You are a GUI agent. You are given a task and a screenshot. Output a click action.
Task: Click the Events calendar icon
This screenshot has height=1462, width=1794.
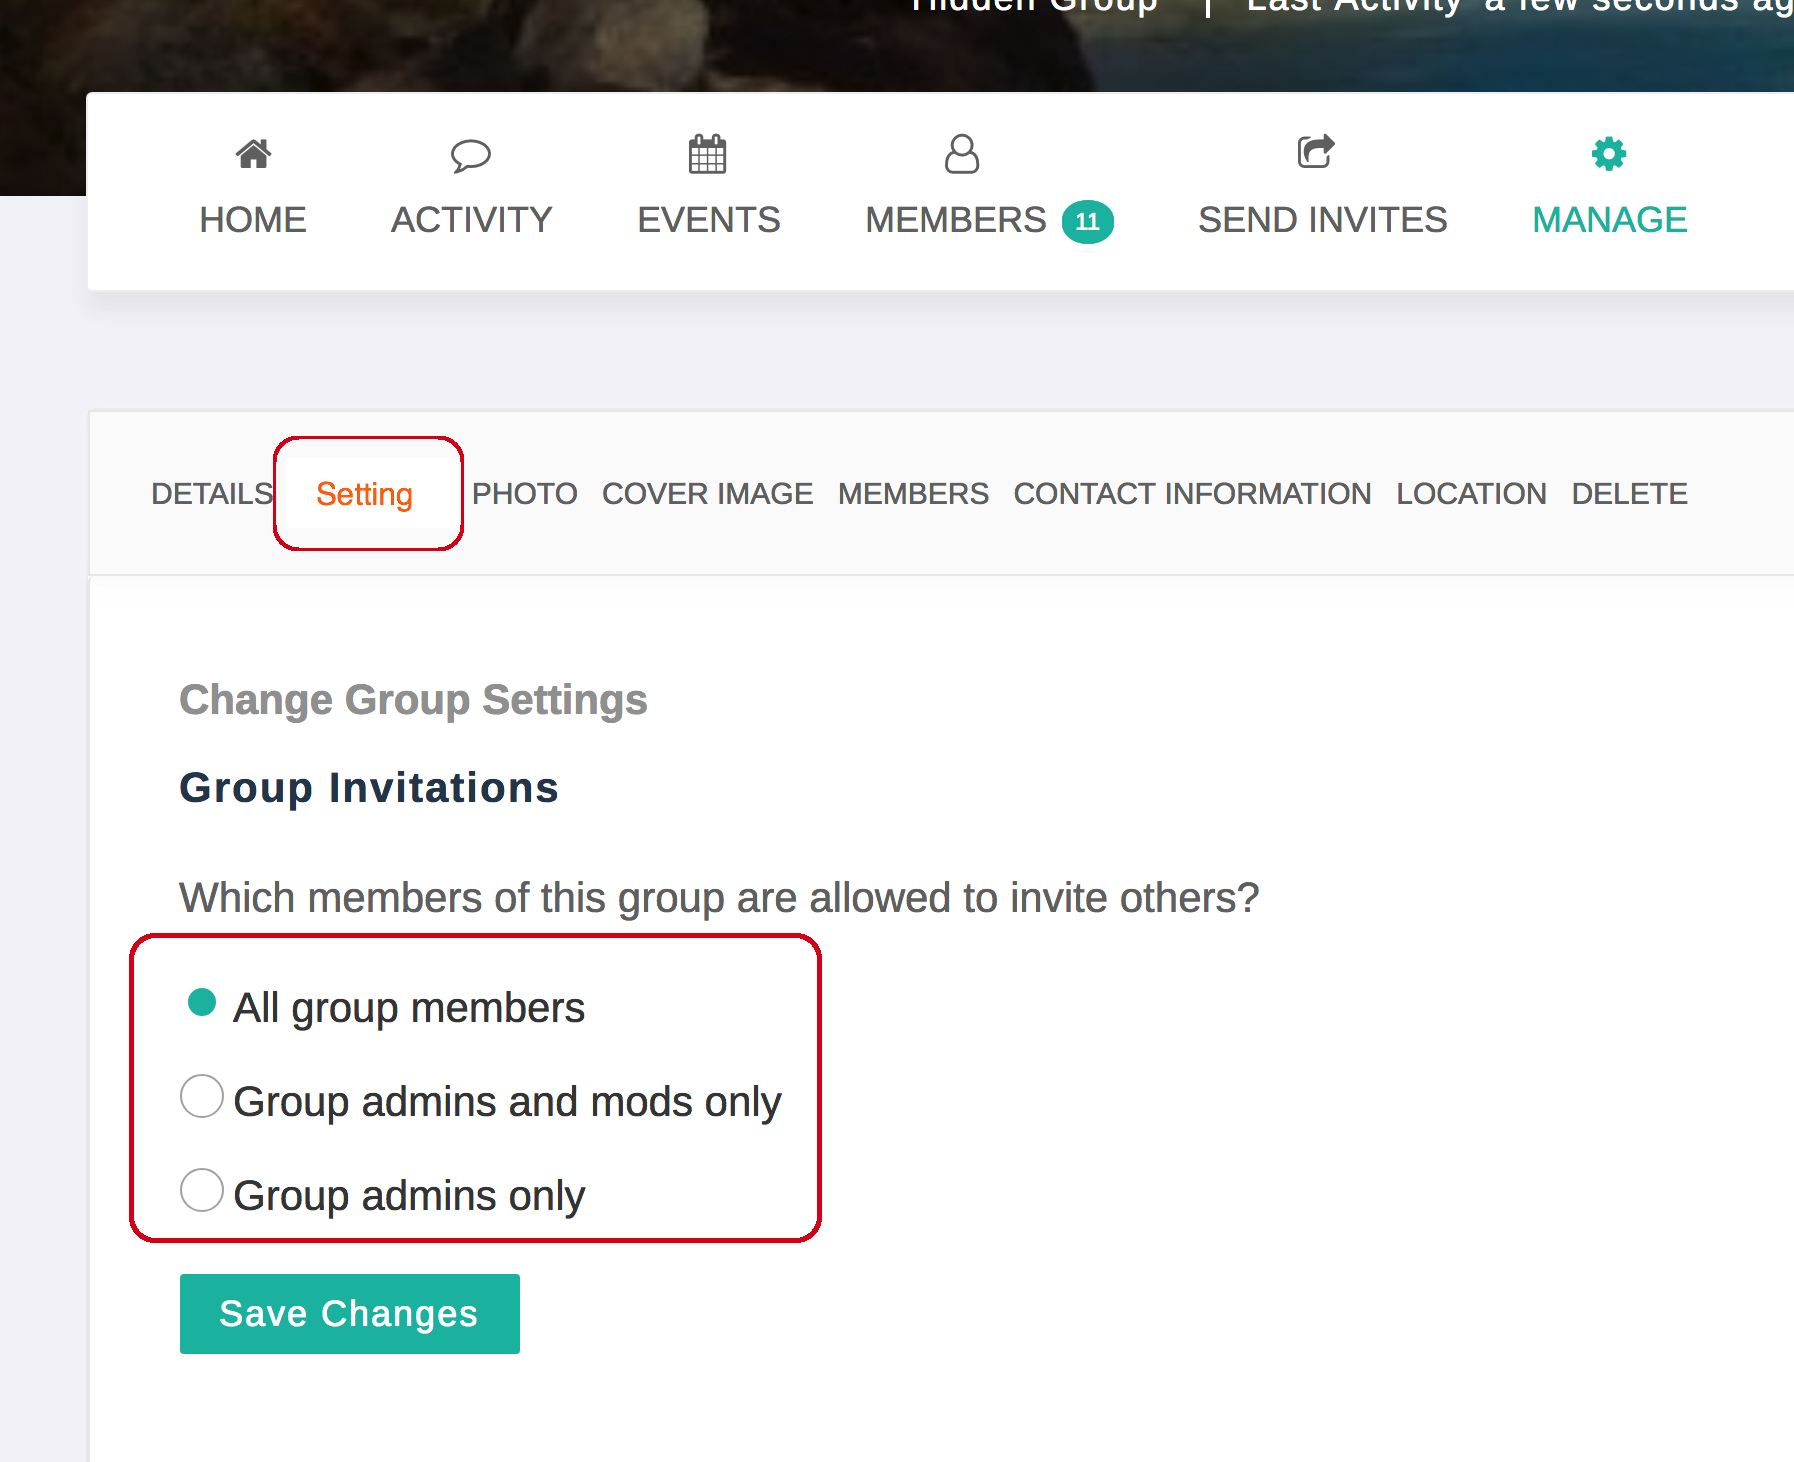click(707, 154)
